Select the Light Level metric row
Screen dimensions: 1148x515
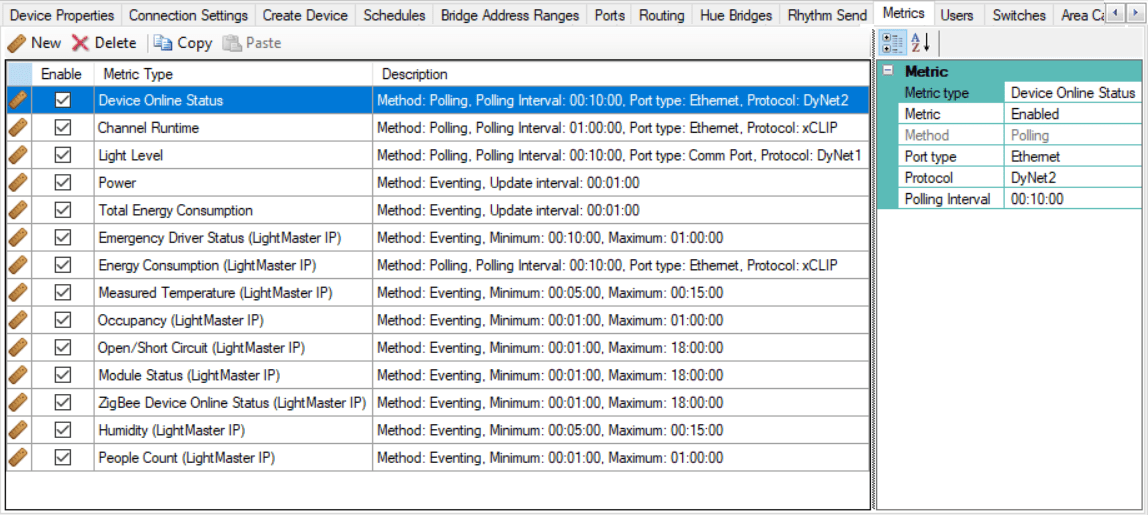click(x=438, y=155)
